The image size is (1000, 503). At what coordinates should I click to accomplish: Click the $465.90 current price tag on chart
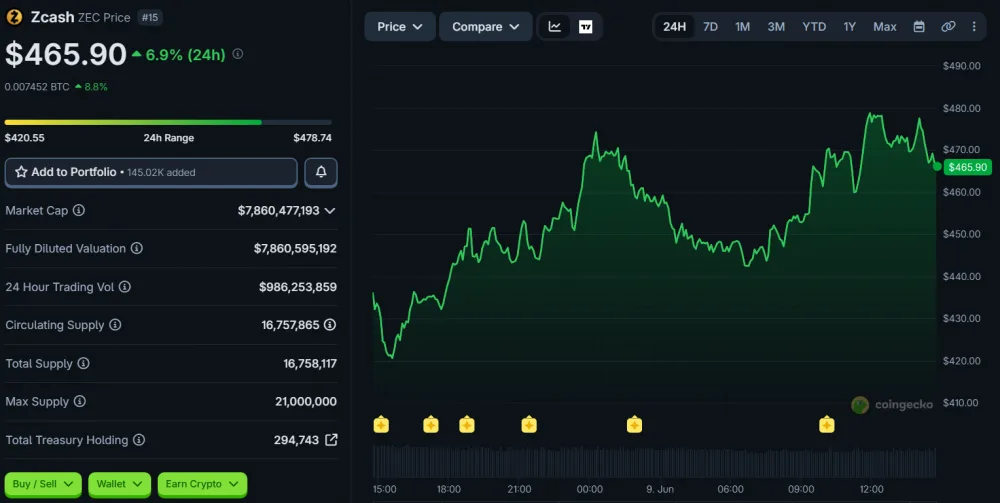(x=967, y=167)
